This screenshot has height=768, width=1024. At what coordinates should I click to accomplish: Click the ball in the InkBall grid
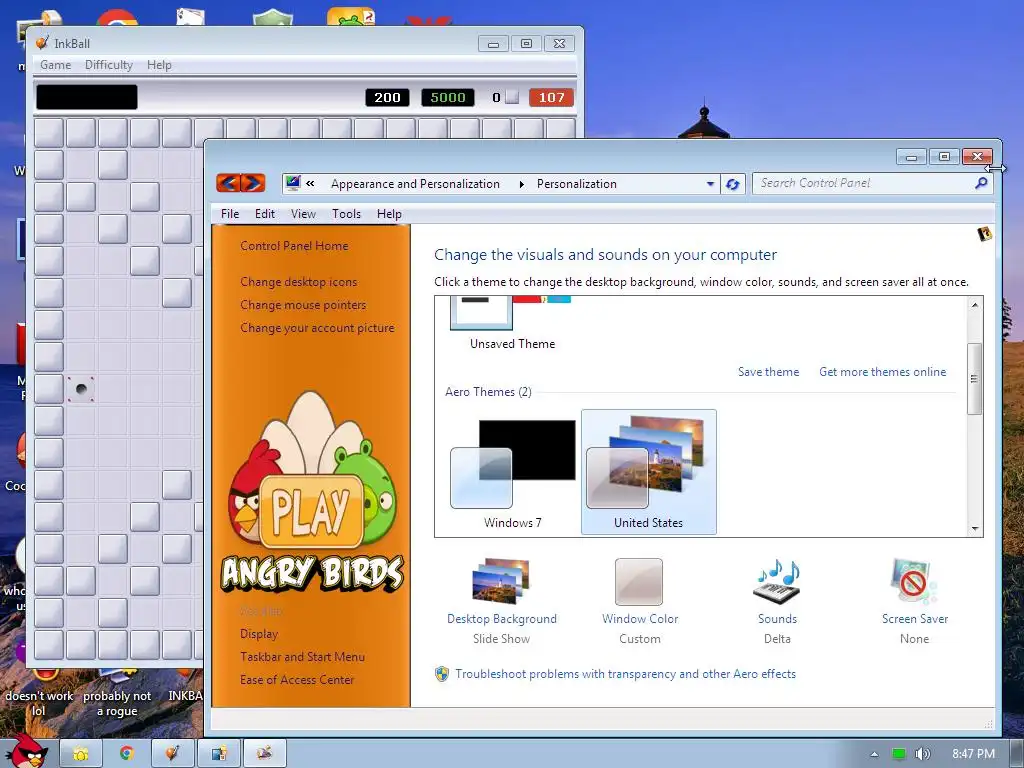[81, 389]
